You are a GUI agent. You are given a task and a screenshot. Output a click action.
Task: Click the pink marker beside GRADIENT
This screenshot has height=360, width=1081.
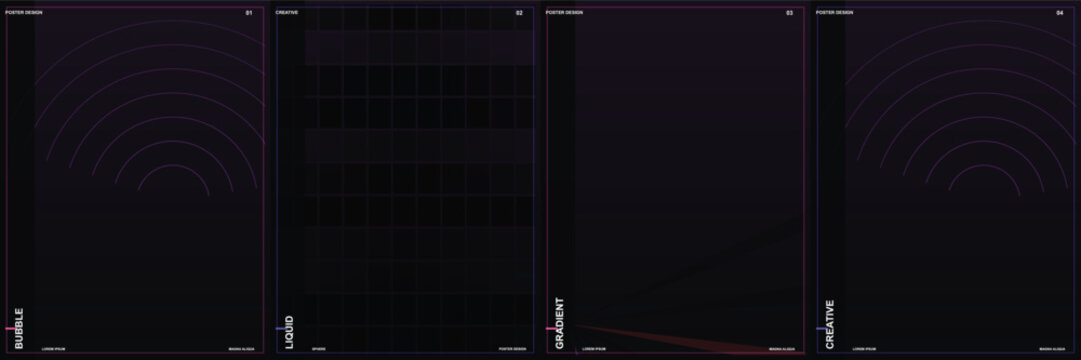(x=550, y=328)
